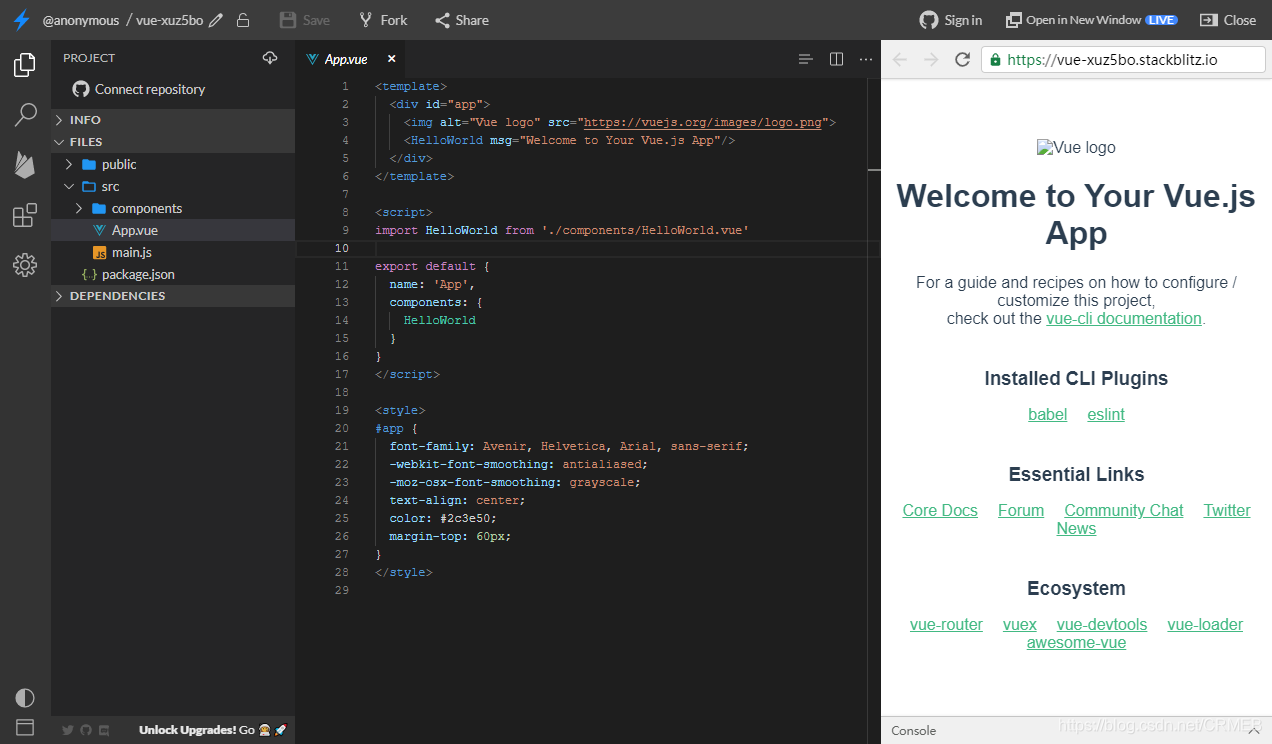This screenshot has height=744, width=1272.
Task: Open the settings gear in the activity bar
Action: pos(25,265)
